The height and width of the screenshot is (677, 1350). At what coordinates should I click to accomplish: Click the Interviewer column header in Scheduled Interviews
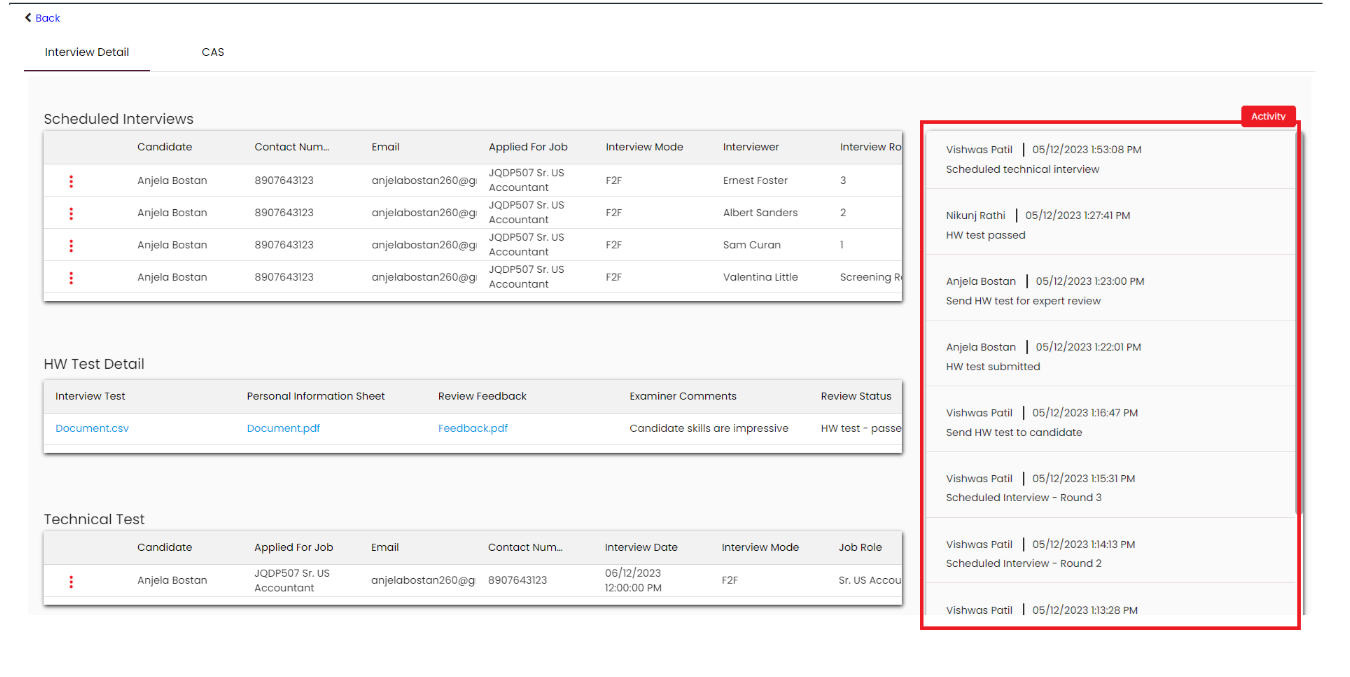click(751, 147)
